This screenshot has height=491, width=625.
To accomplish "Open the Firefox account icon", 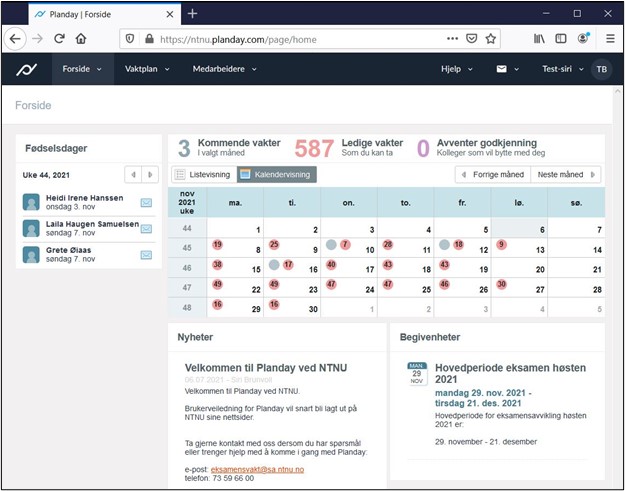I will pyautogui.click(x=583, y=38).
